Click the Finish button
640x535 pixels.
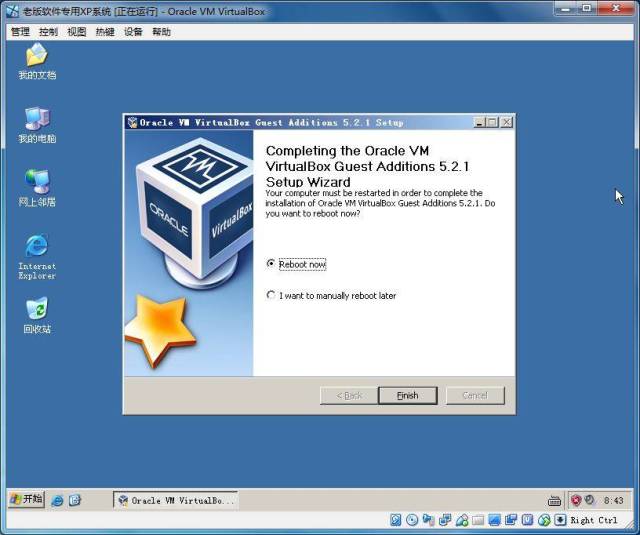[408, 395]
